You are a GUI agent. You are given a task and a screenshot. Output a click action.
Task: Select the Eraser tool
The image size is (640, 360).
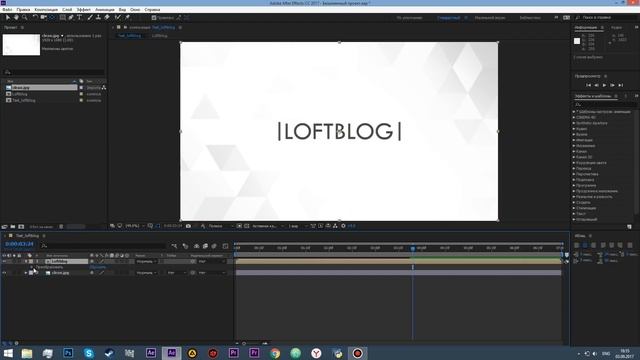click(107, 18)
